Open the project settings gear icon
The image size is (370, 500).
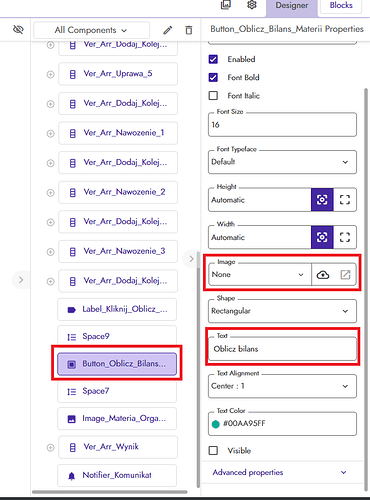252,5
